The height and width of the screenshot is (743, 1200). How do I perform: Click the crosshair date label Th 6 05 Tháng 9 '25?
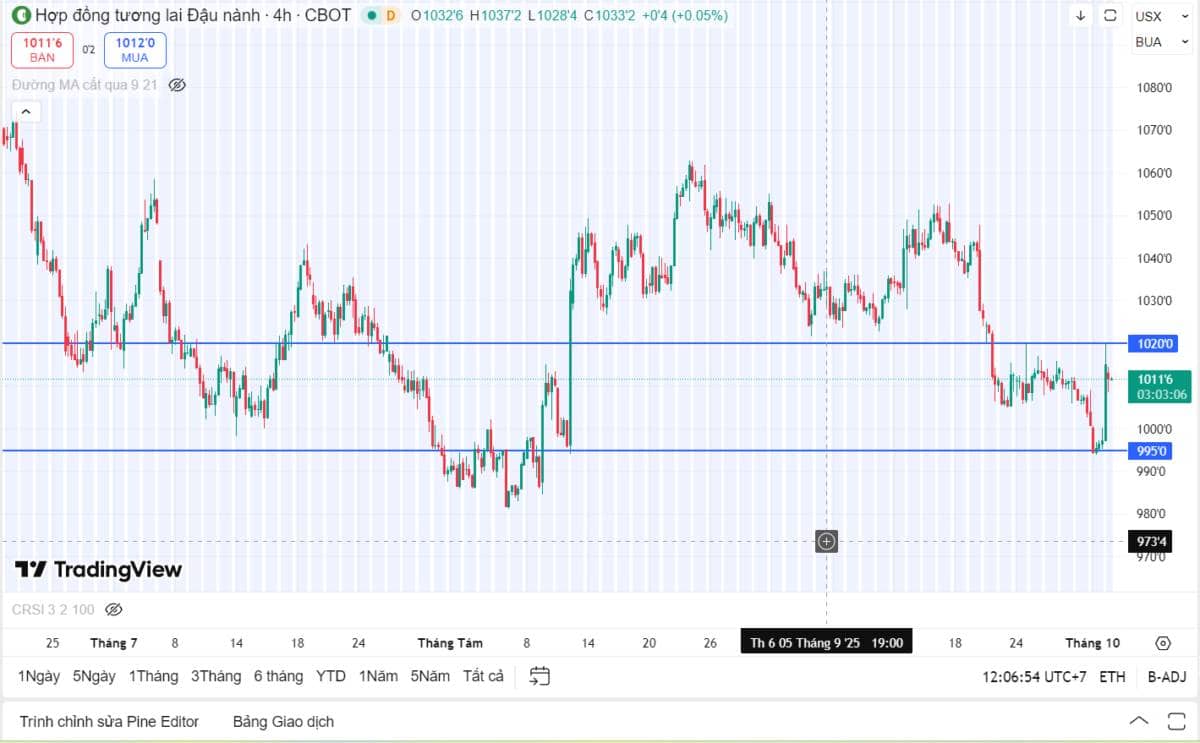[826, 643]
